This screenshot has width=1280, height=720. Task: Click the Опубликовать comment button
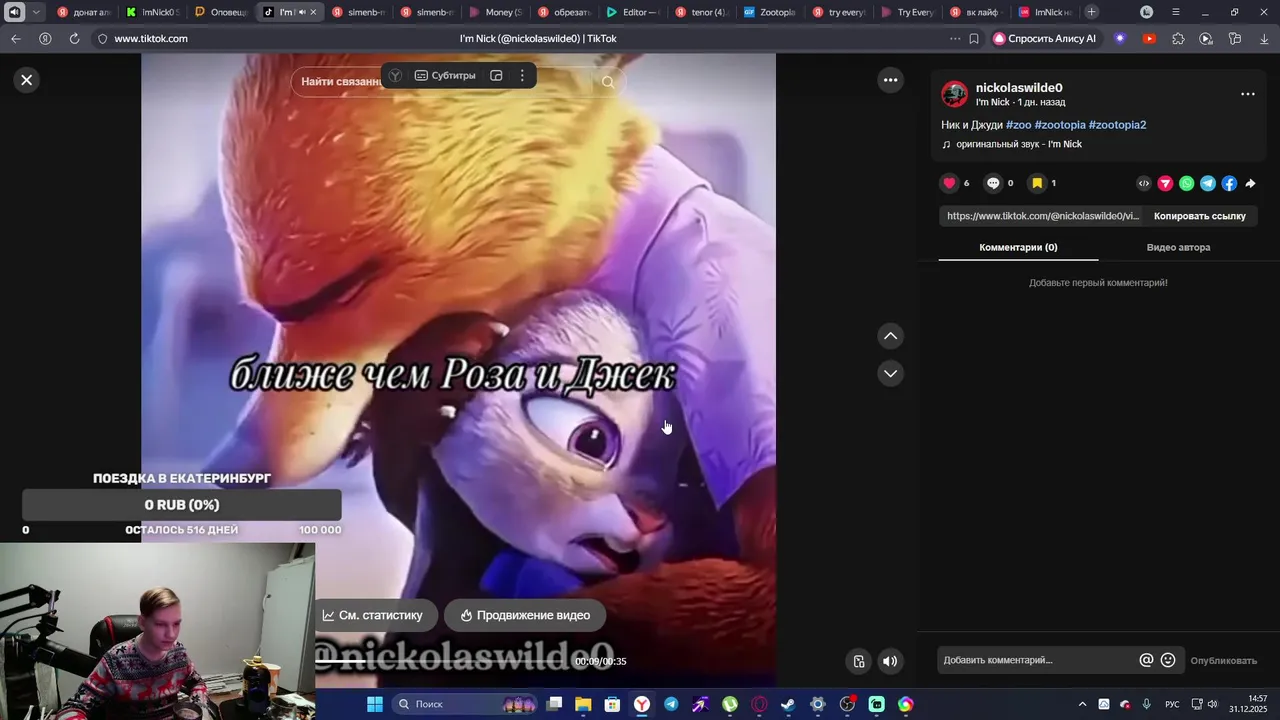[1223, 660]
